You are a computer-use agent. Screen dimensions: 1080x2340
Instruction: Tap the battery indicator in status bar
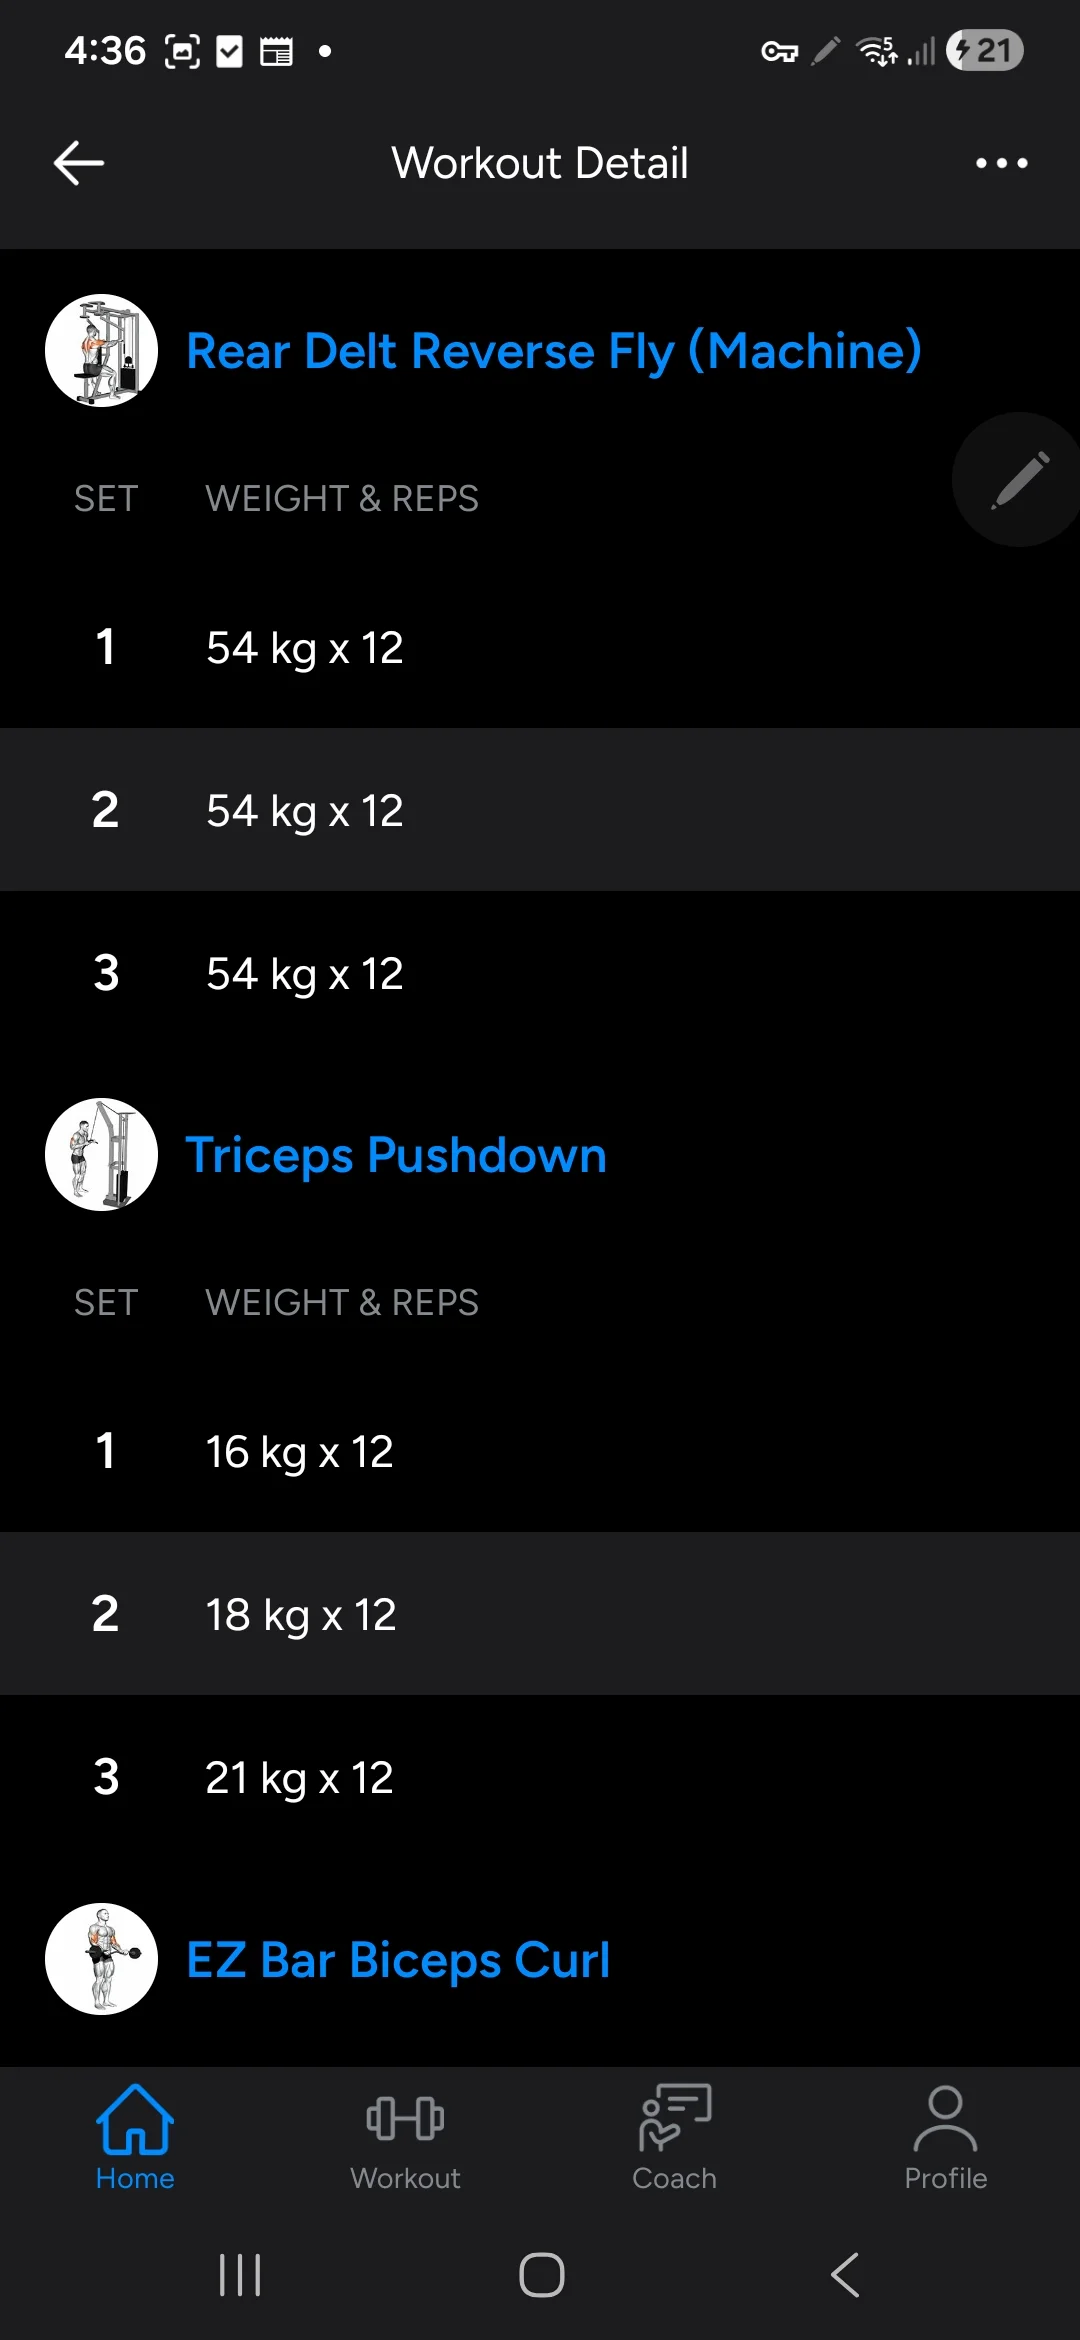point(984,50)
